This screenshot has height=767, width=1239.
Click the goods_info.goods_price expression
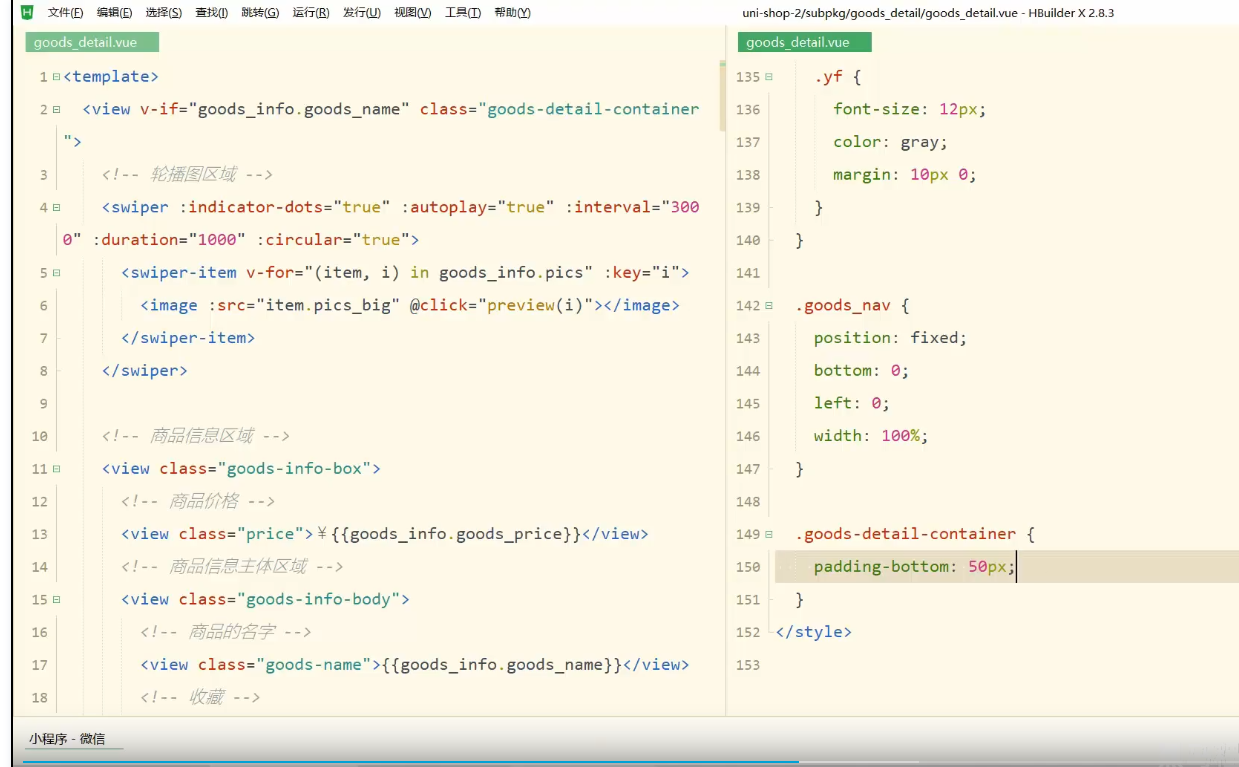point(456,534)
